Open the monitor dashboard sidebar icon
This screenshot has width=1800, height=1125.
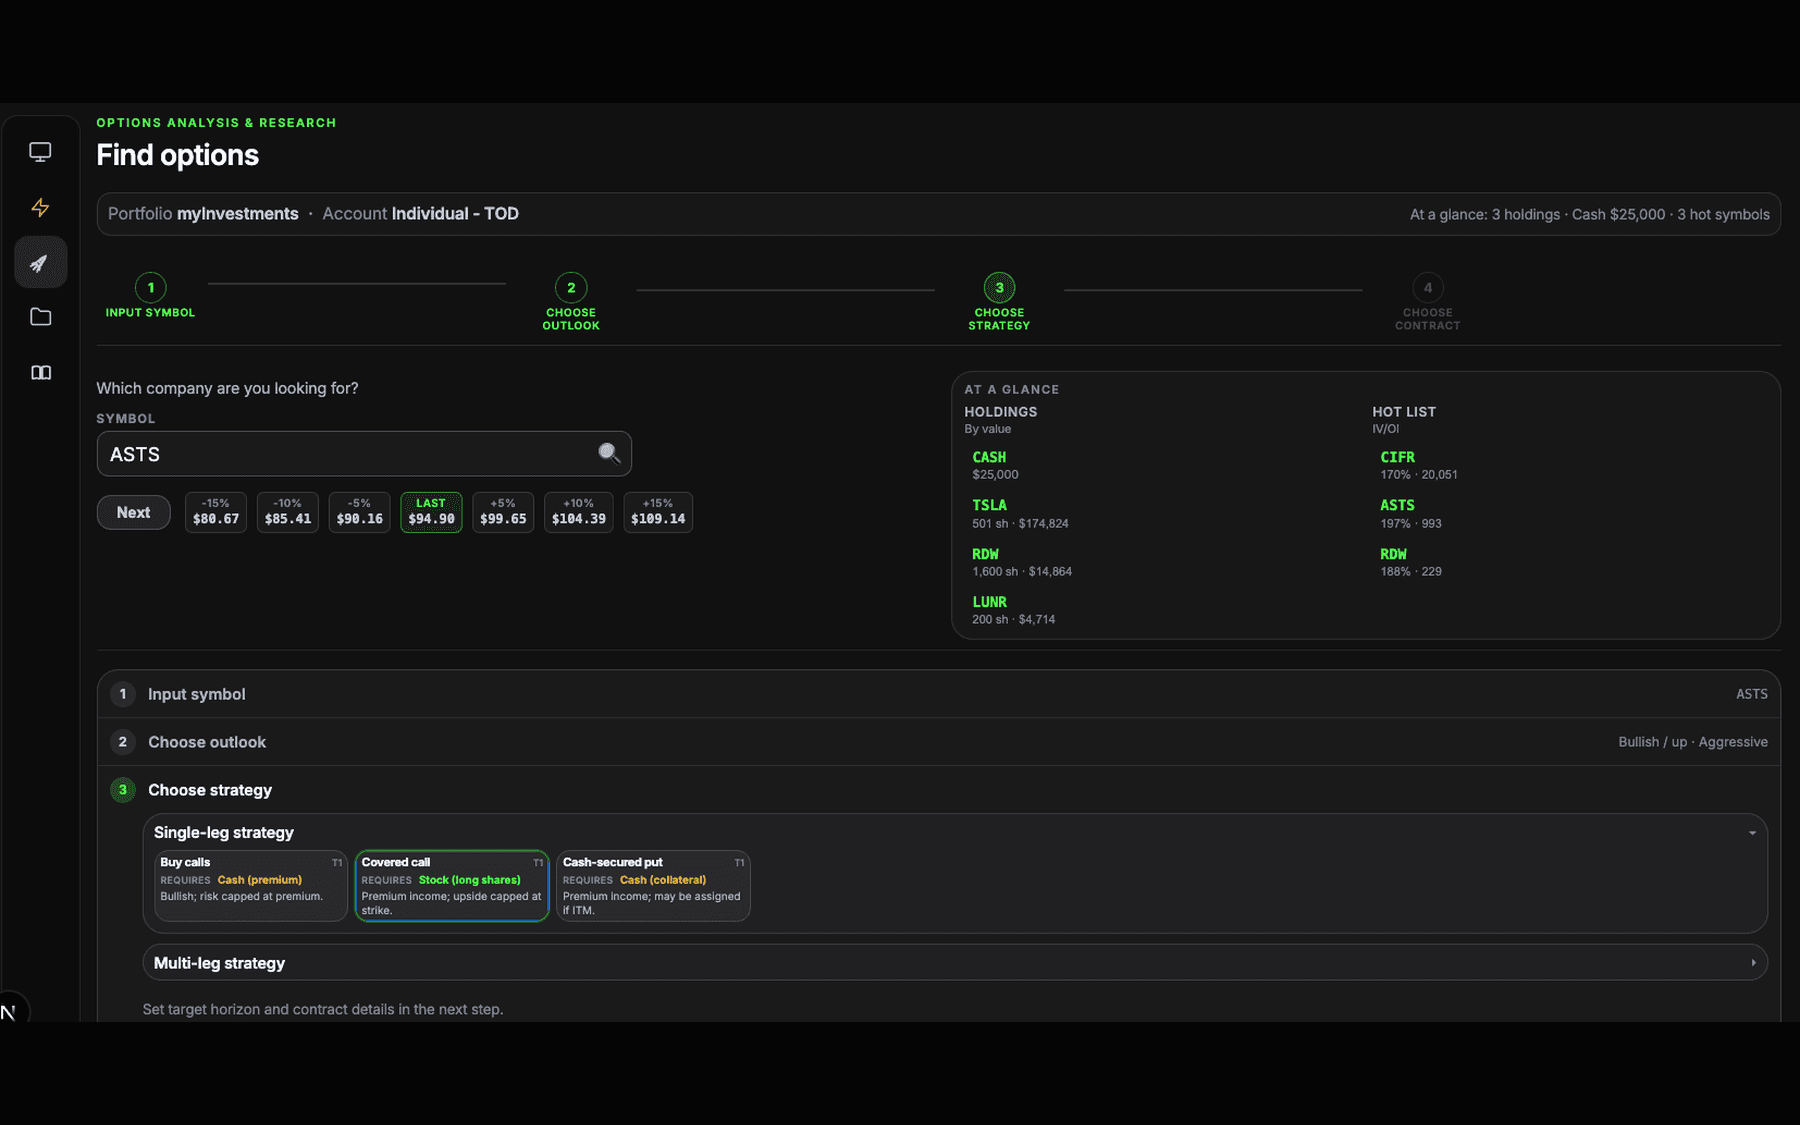click(40, 152)
